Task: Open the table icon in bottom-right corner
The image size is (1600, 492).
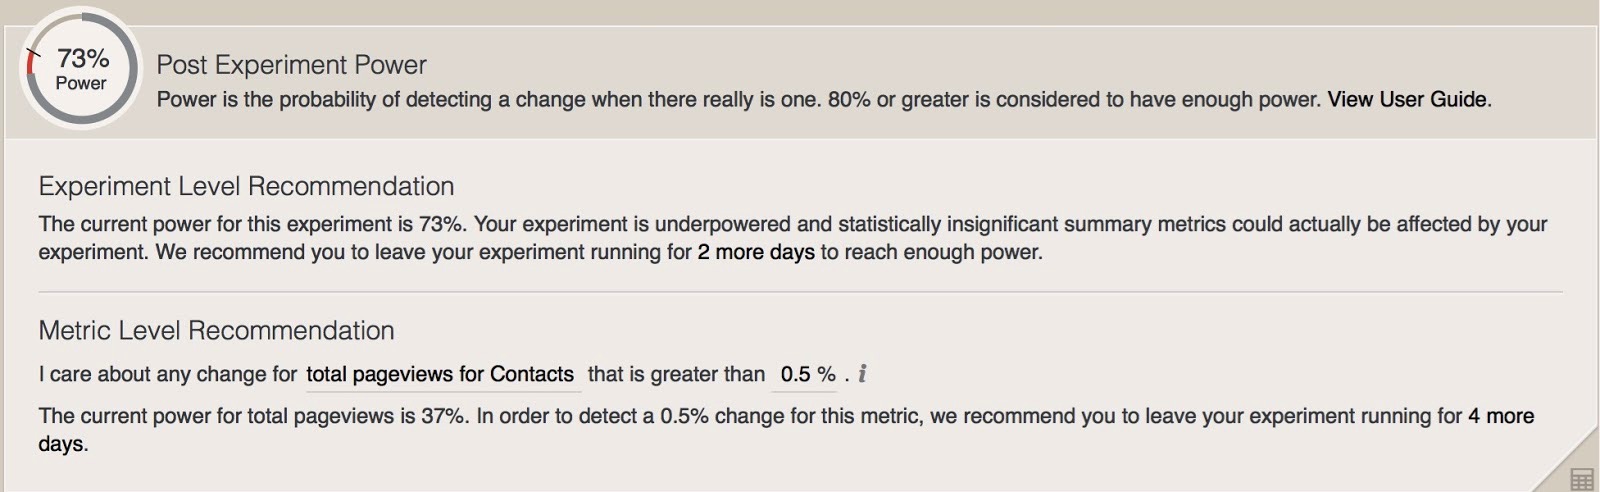Action: pyautogui.click(x=1582, y=479)
